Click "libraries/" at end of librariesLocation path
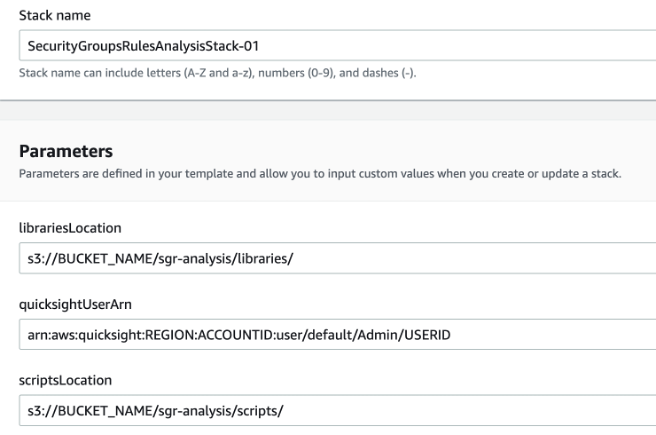The image size is (656, 435). (x=265, y=259)
